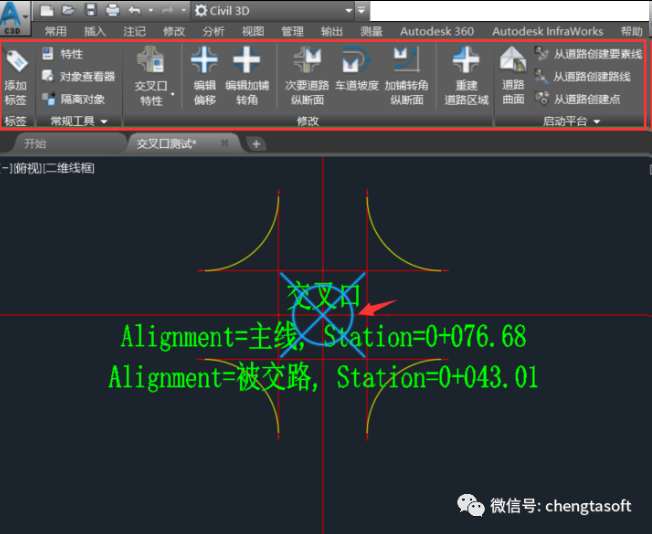Open the Civil 3D application menu button

pos(15,17)
